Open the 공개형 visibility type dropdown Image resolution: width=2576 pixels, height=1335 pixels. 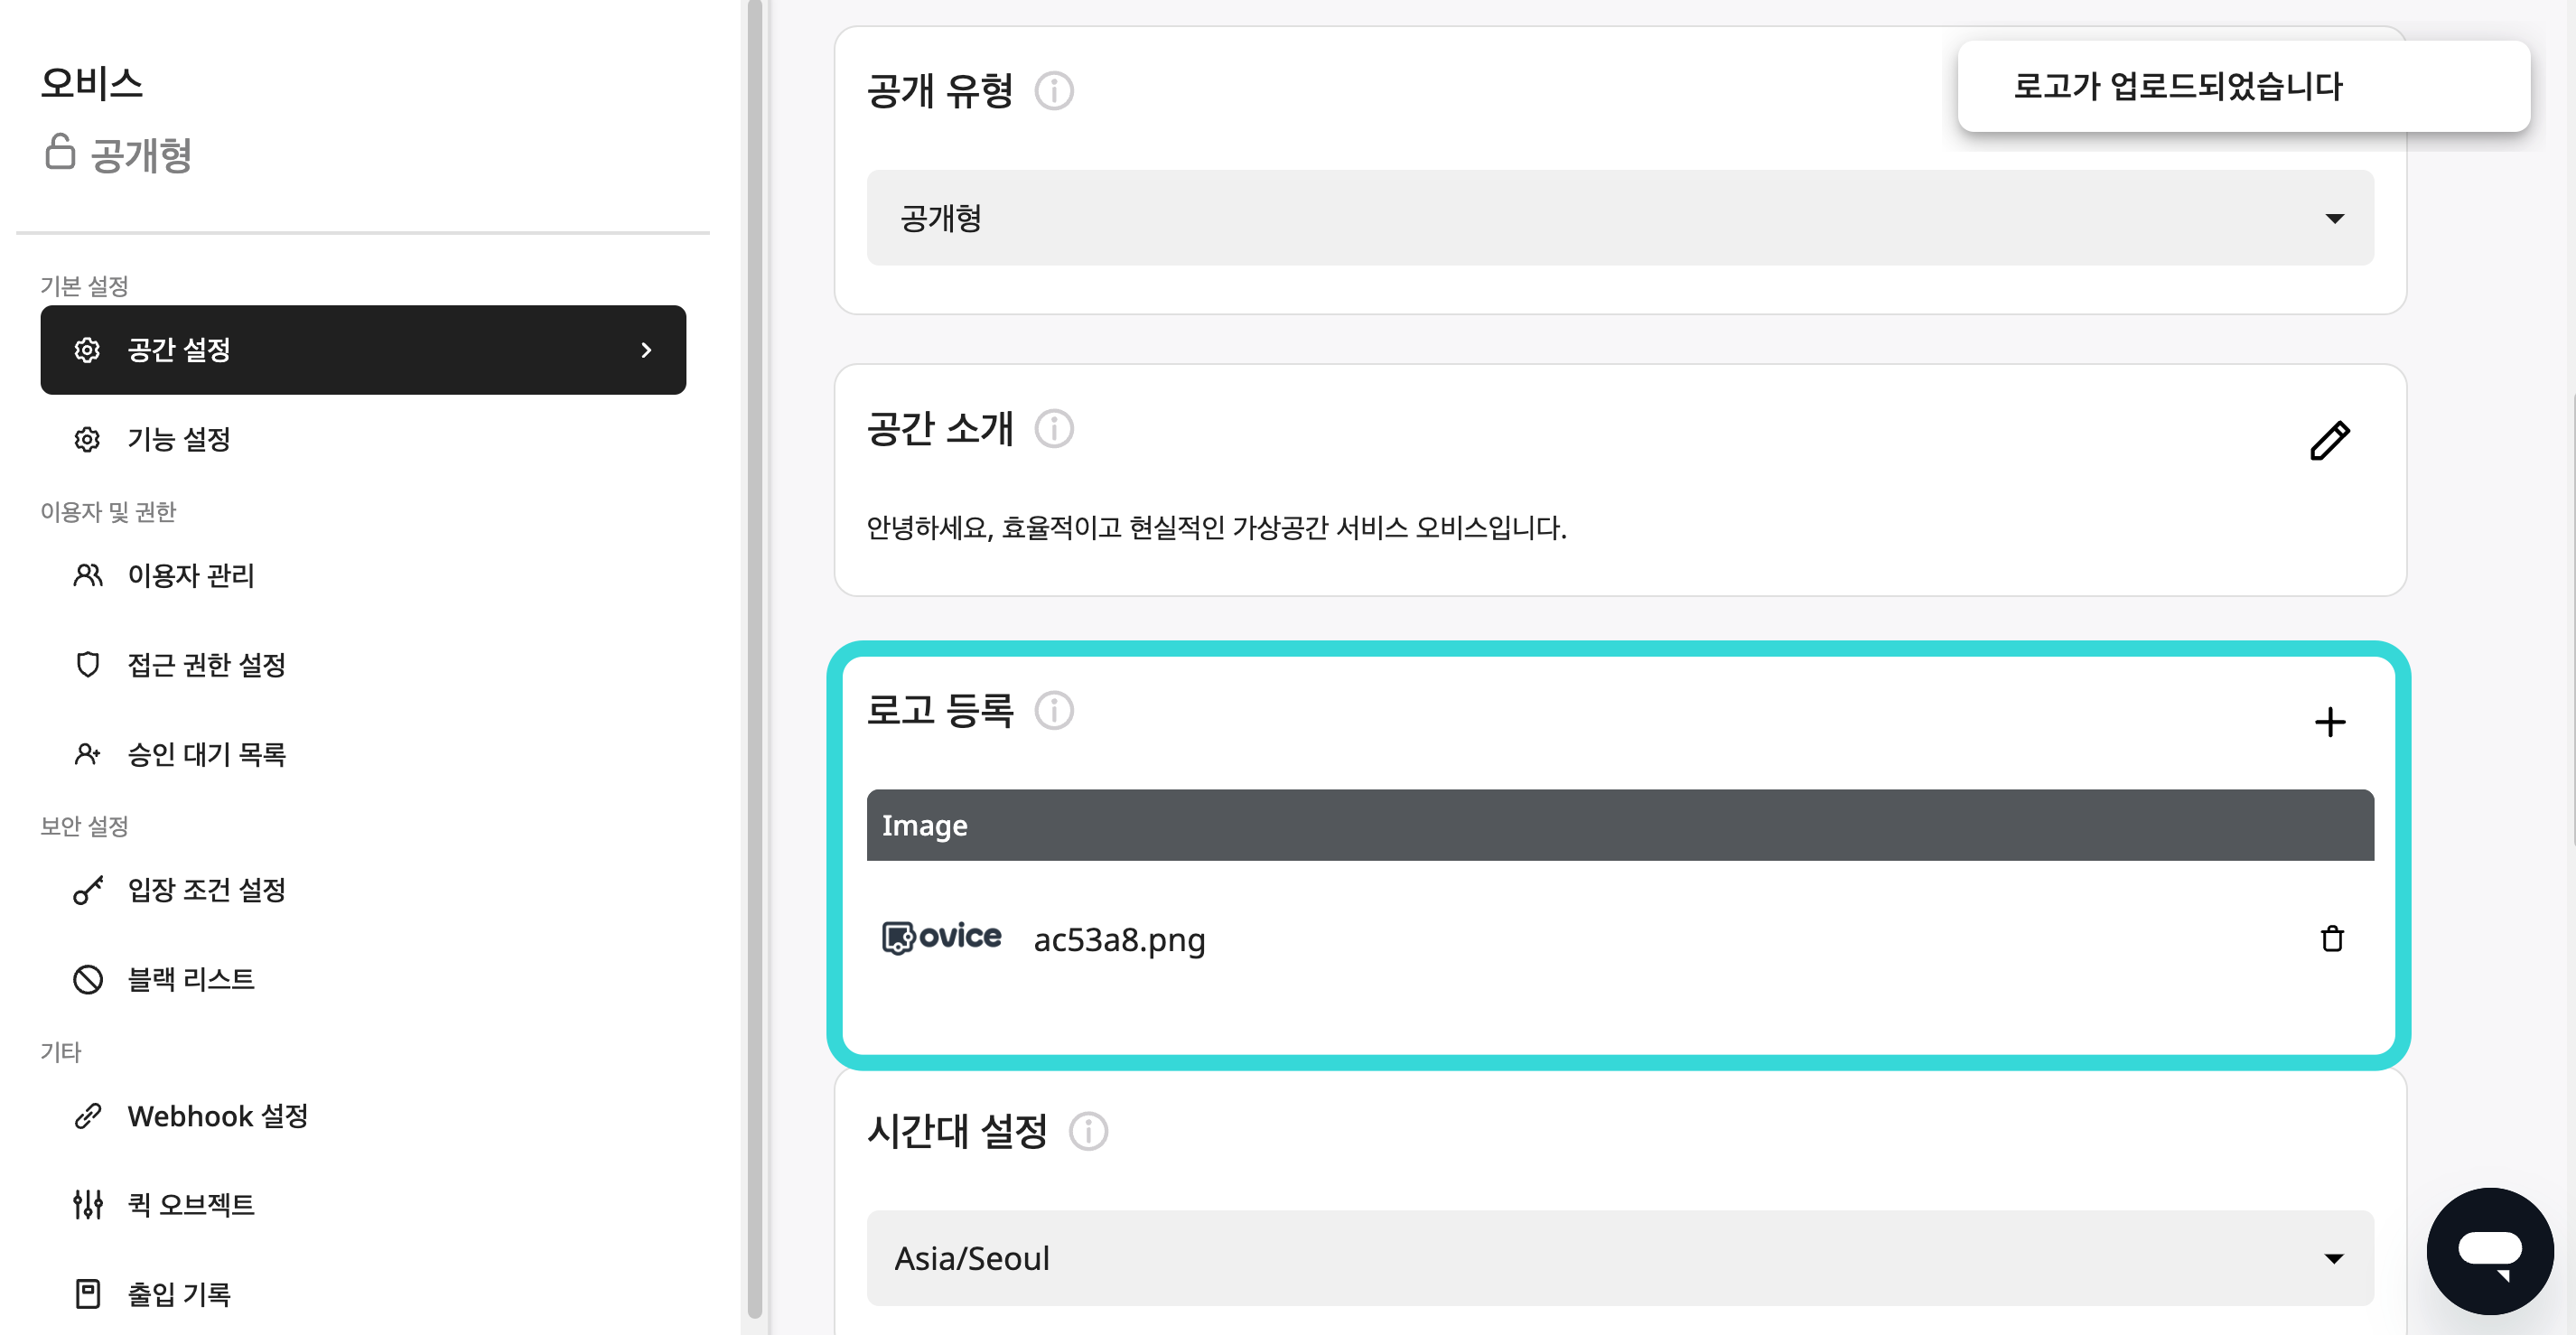coord(1620,218)
